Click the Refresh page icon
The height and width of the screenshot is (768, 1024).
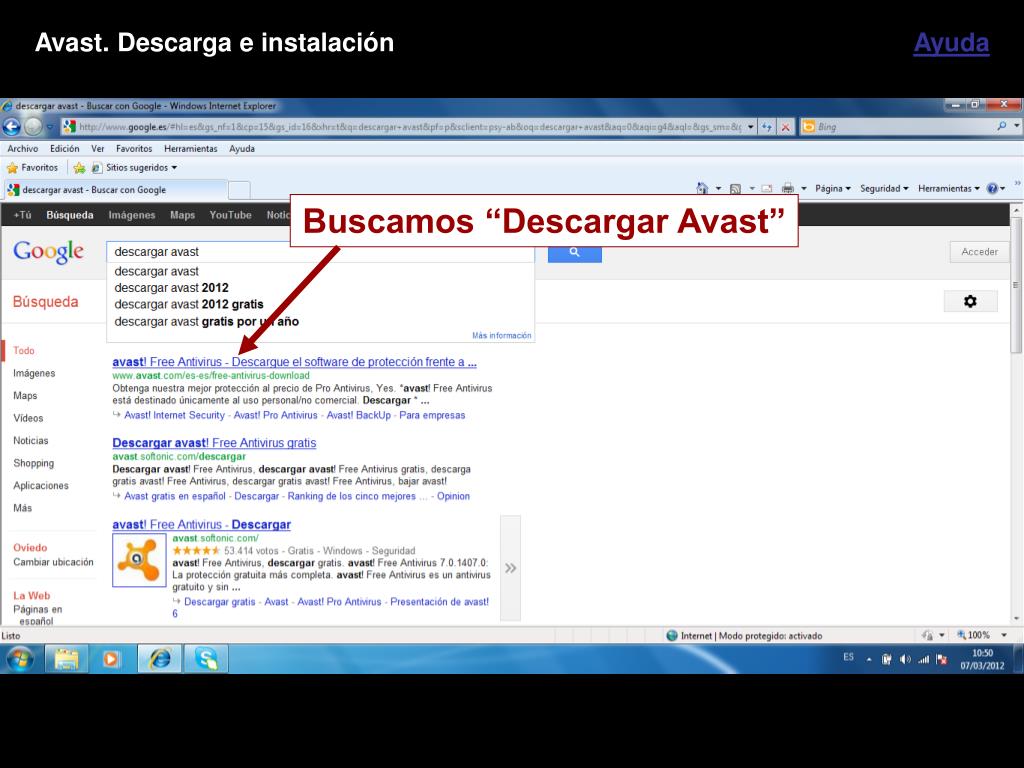coord(767,127)
